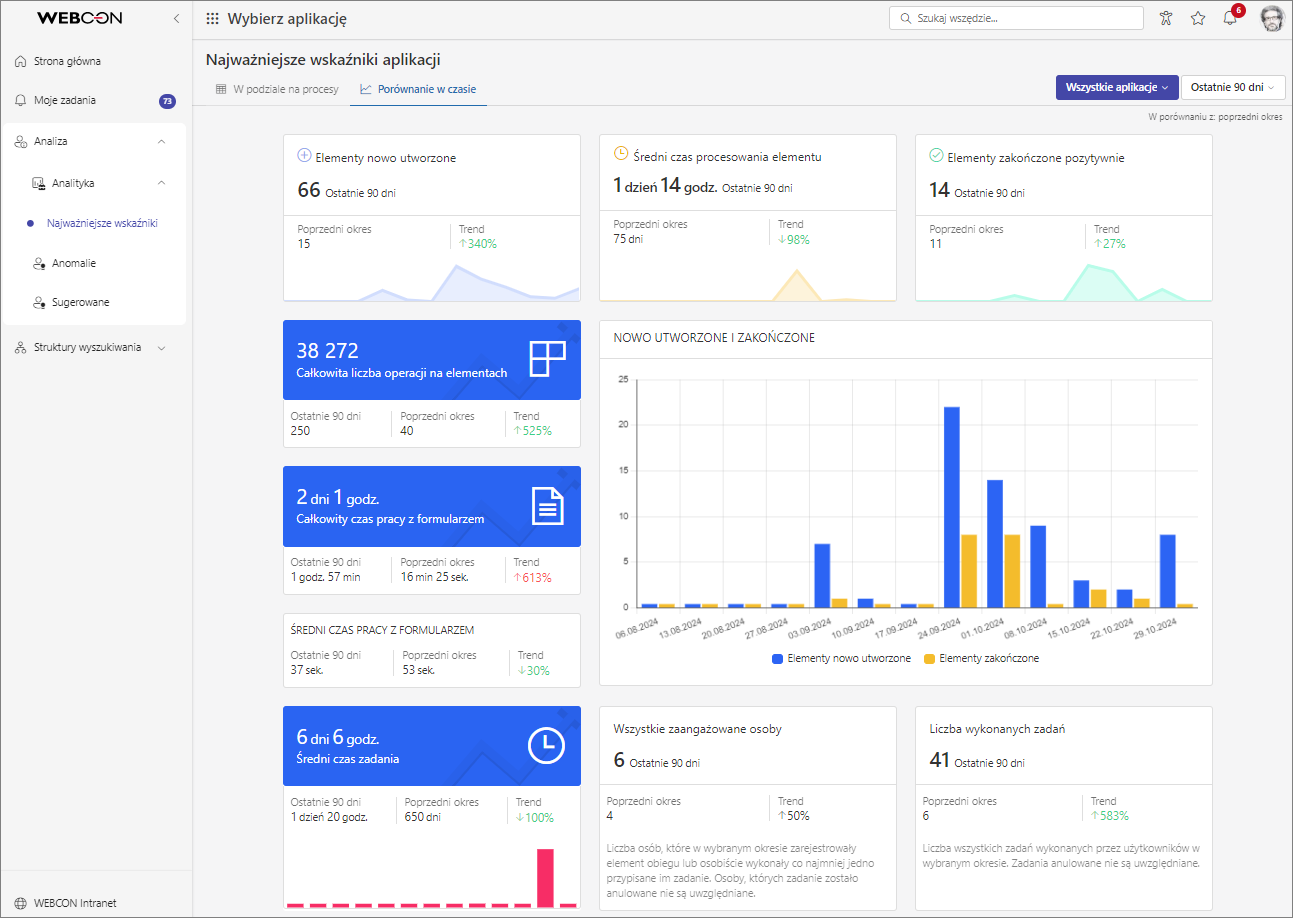Collapse the sidebar with the chevron arrow
The width and height of the screenshot is (1293, 918).
(x=177, y=18)
